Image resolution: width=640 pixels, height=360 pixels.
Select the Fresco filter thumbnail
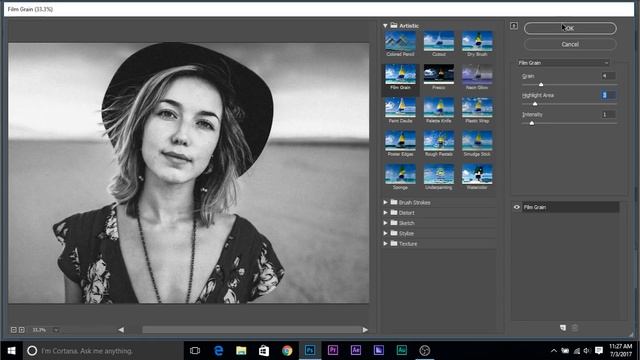[439, 78]
